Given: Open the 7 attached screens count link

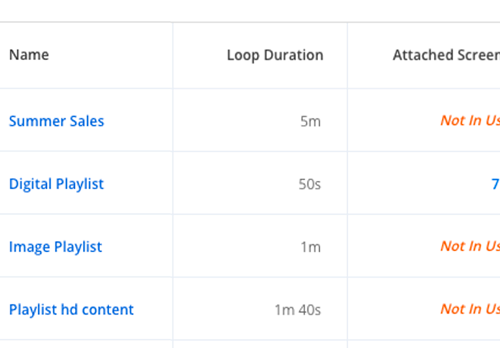Looking at the screenshot, I should pos(495,184).
